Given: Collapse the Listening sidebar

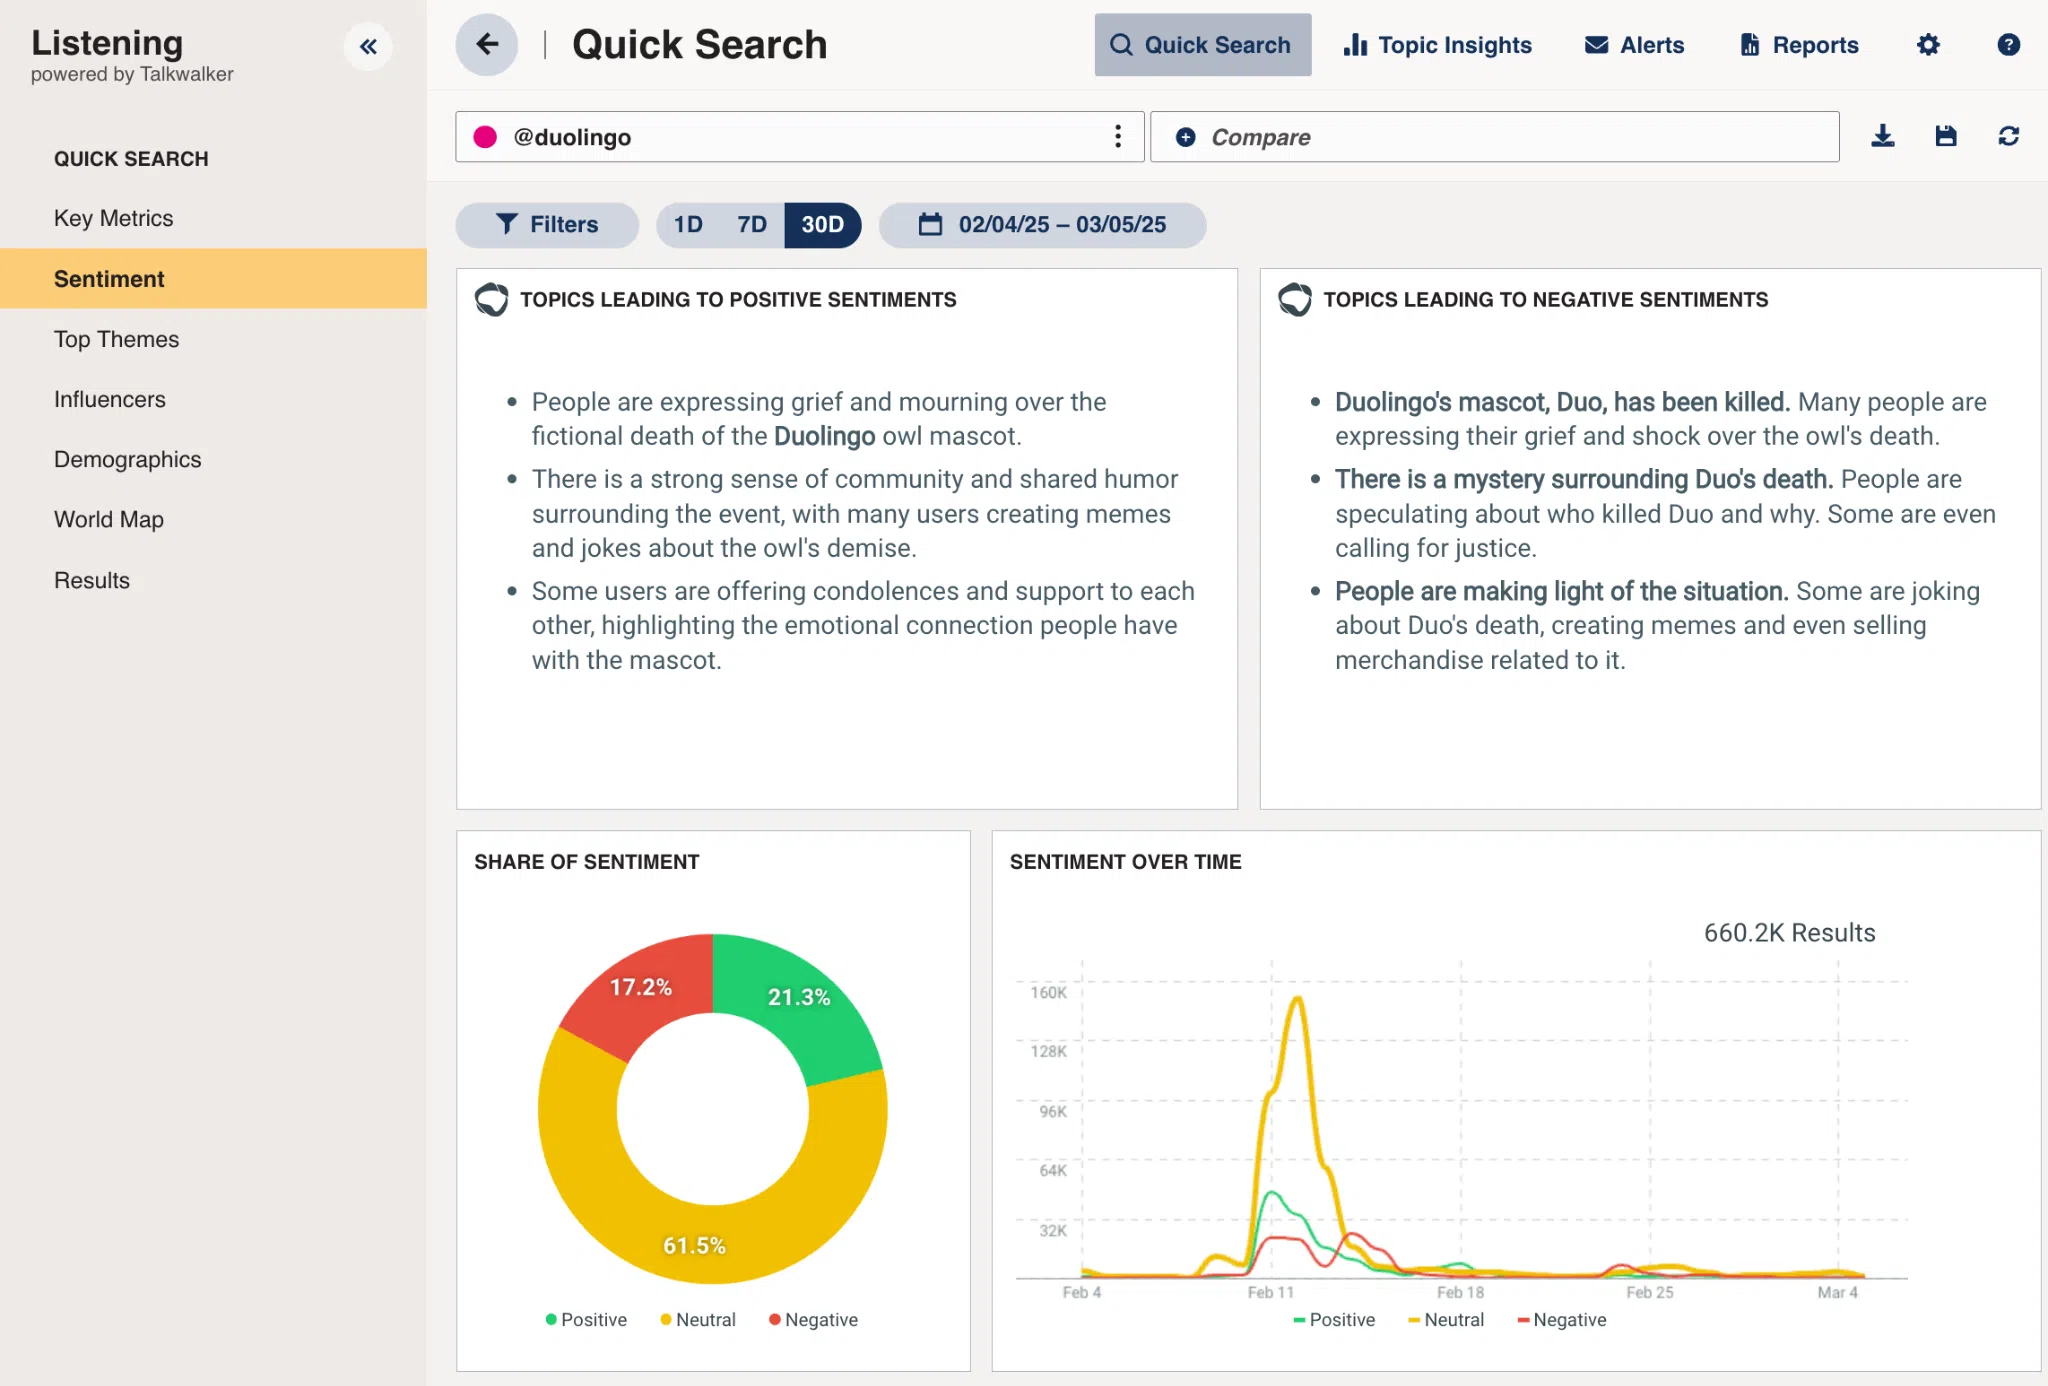Looking at the screenshot, I should [369, 46].
